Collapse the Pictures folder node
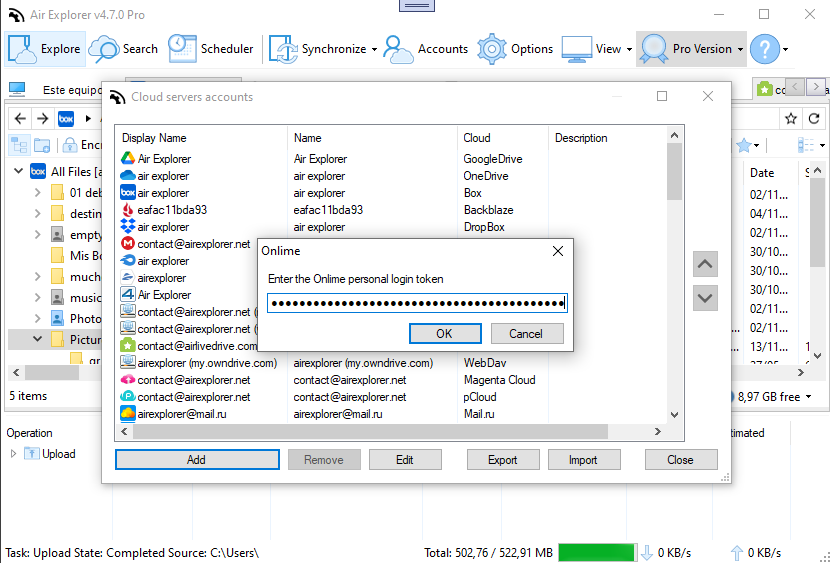This screenshot has height=563, width=833. 37,339
